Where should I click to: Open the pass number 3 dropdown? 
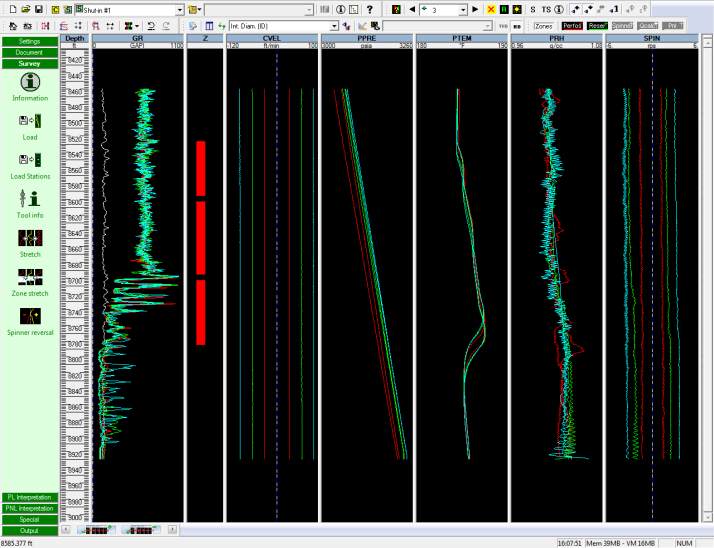coord(463,10)
